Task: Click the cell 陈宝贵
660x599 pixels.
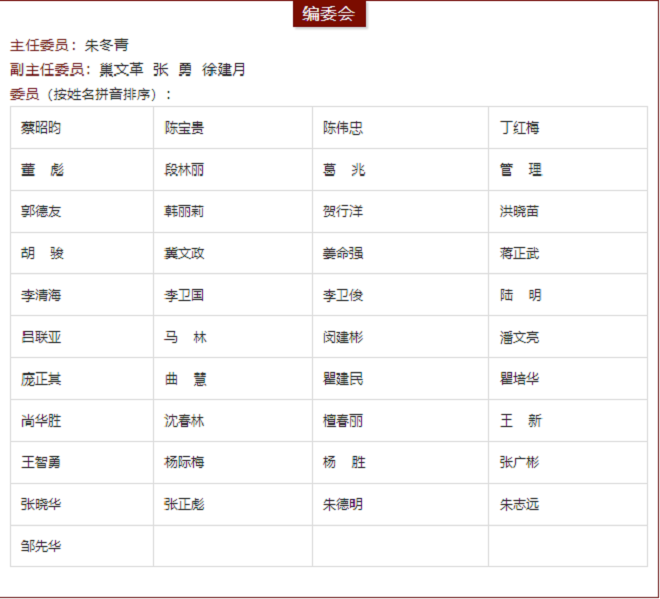Action: (x=233, y=128)
